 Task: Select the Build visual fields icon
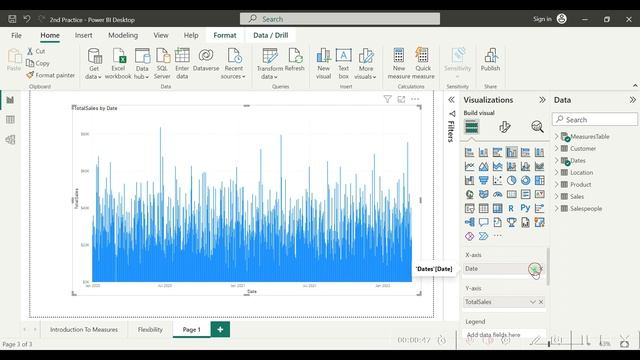coord(471,127)
